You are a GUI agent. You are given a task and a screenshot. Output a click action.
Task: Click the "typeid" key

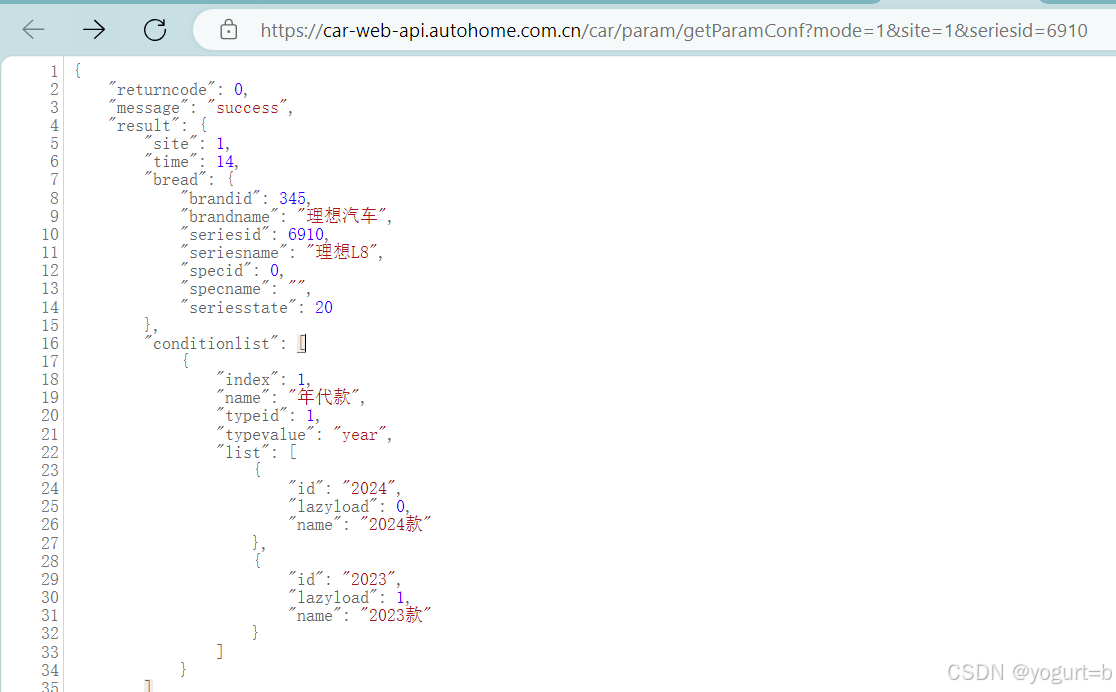253,416
